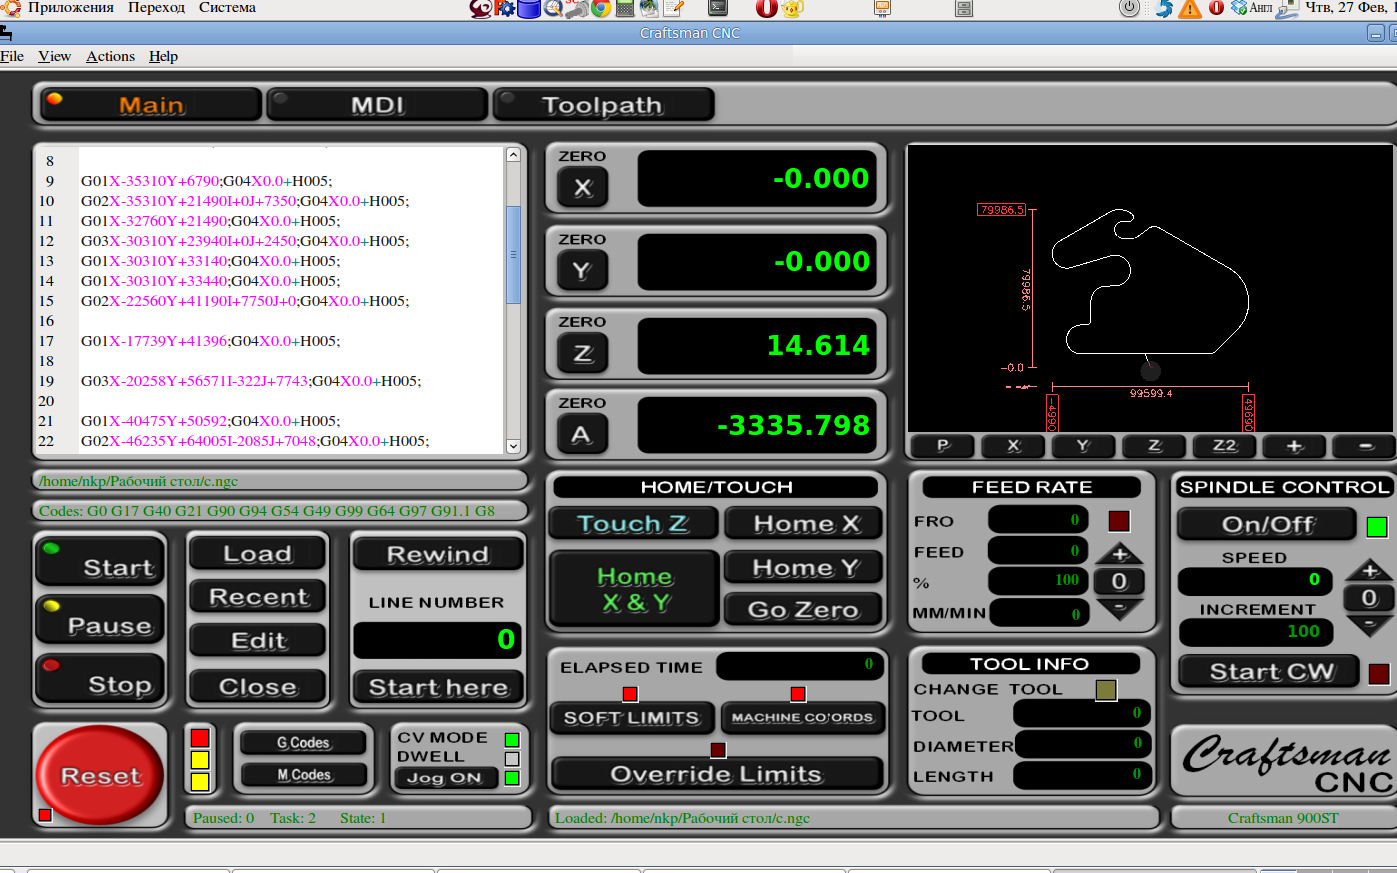1397x873 pixels.
Task: Zoom in the toolpath preview with plus
Action: tap(1295, 446)
